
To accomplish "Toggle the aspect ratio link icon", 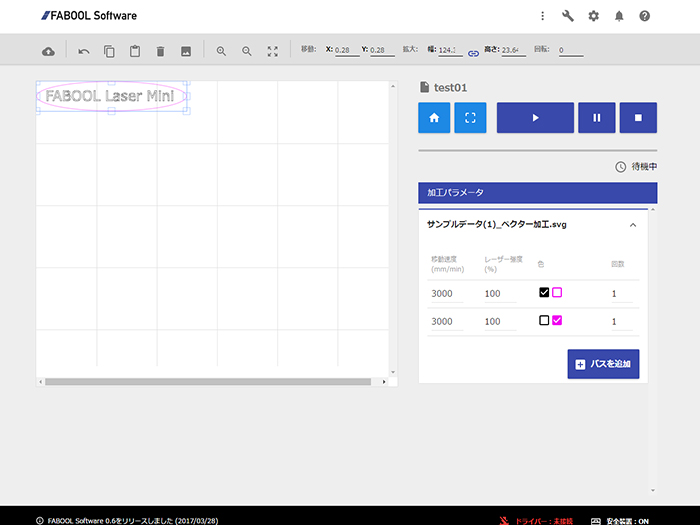I will click(x=473, y=54).
